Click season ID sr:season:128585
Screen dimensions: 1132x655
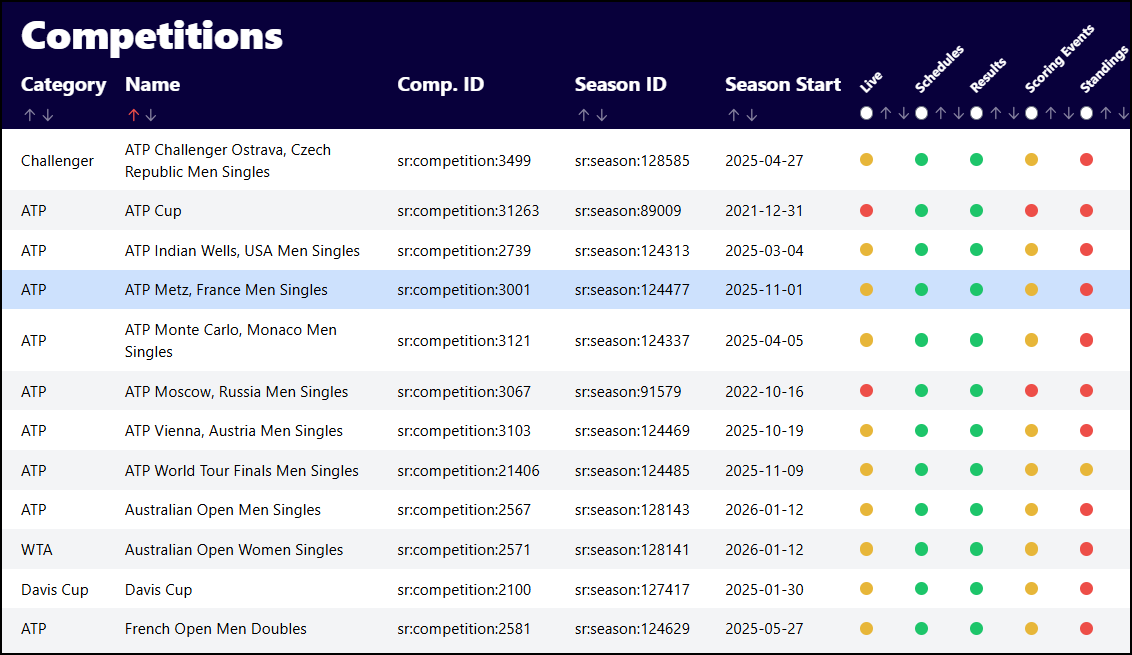632,160
